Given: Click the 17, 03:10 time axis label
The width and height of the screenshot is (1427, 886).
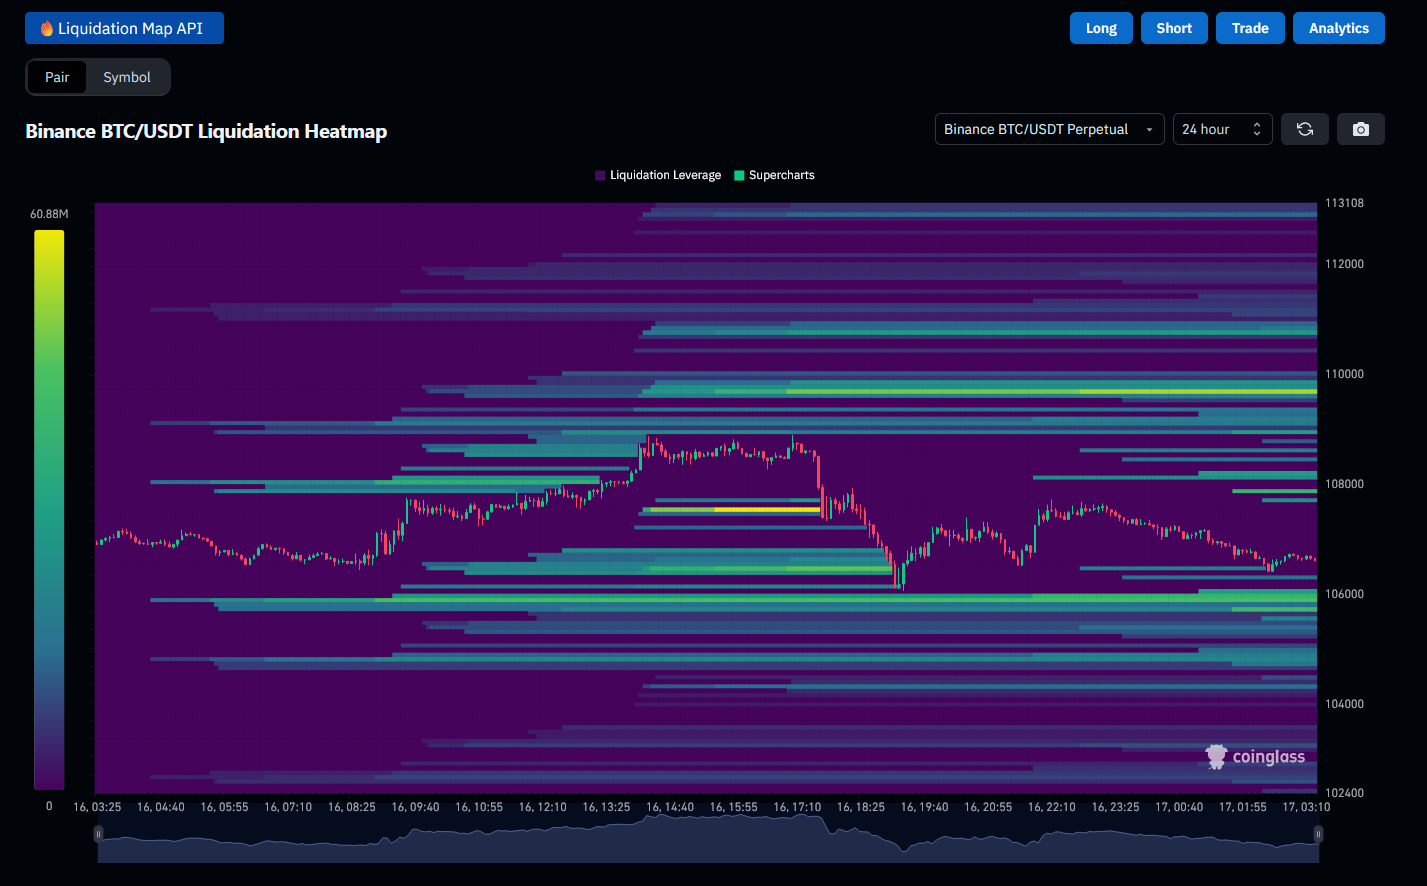Looking at the screenshot, I should [1306, 807].
